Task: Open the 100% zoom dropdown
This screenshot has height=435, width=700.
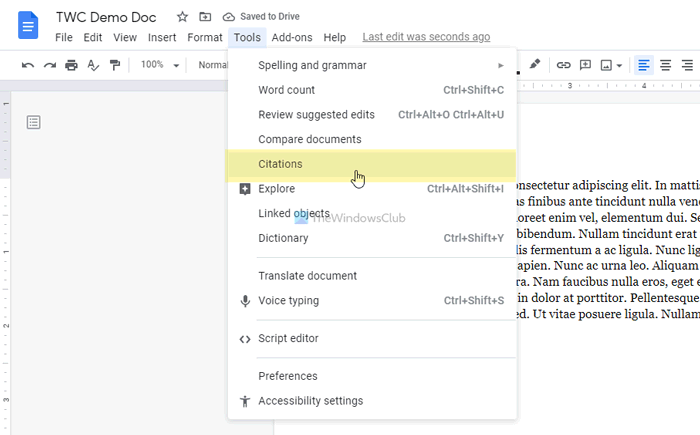Action: pos(160,65)
